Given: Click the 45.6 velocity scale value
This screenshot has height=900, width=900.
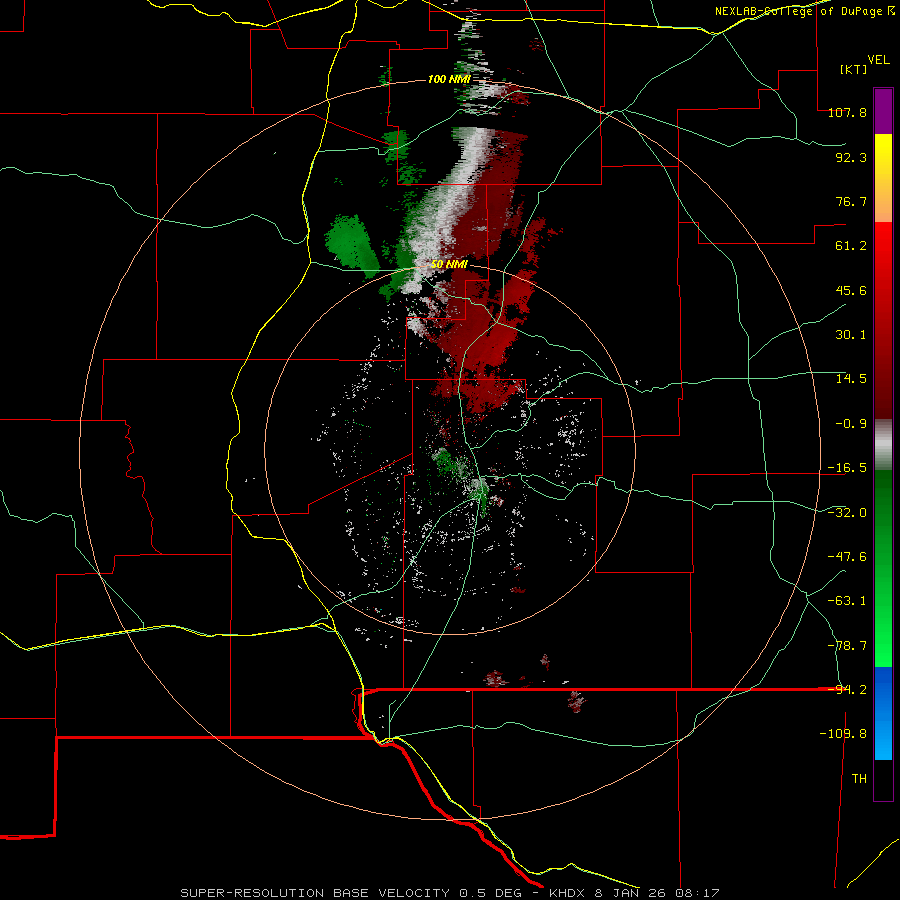Looking at the screenshot, I should point(851,291).
